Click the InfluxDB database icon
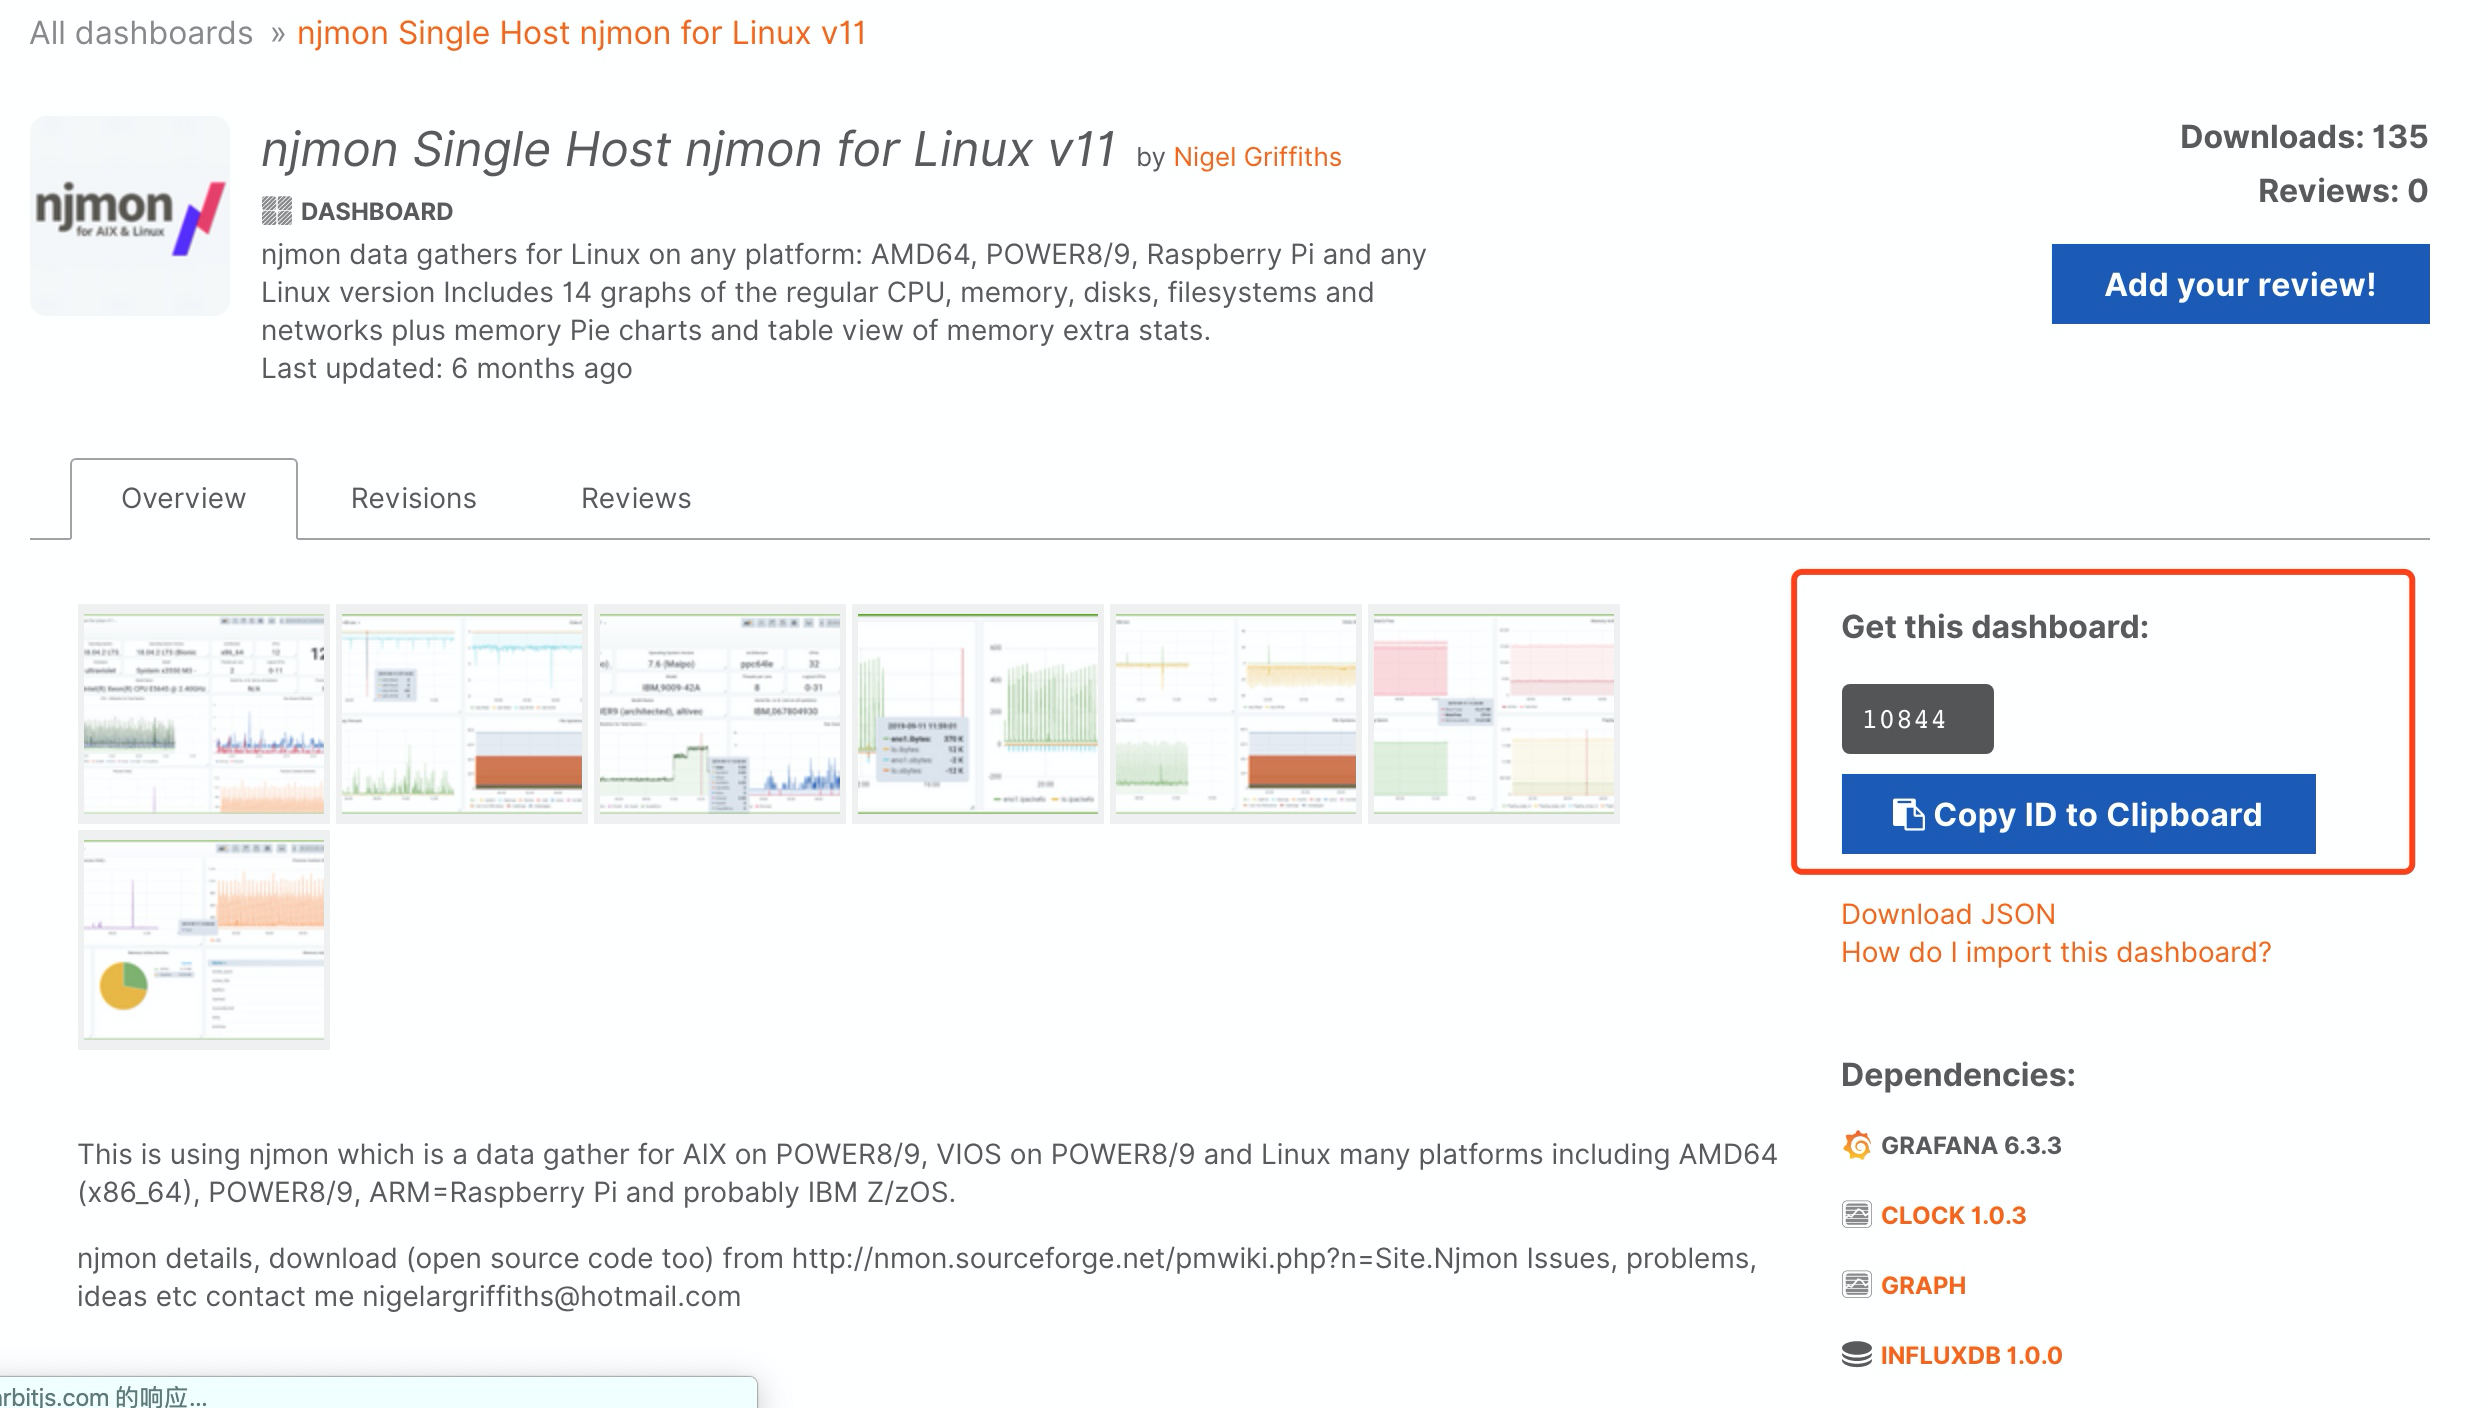 1857,1355
